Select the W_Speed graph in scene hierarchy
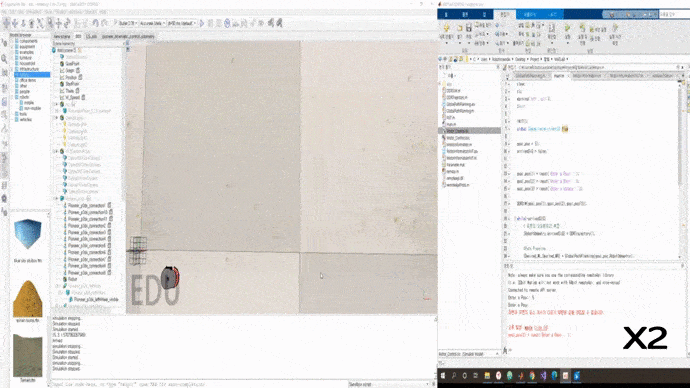 (x=73, y=98)
